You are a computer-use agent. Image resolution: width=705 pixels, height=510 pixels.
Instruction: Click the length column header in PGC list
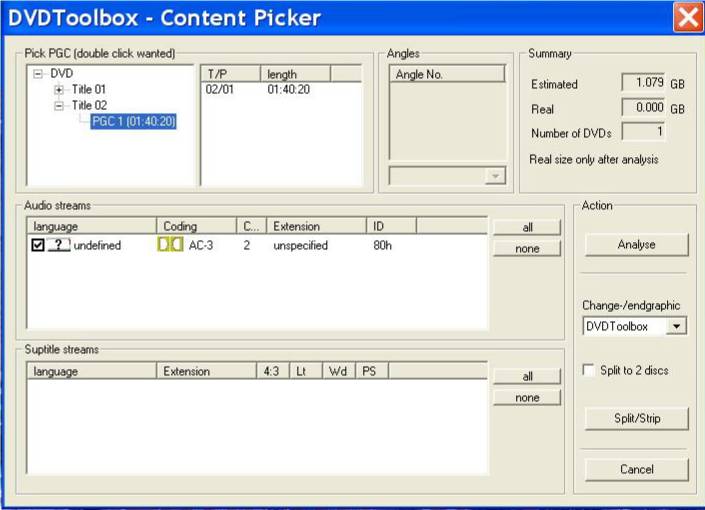pos(295,74)
